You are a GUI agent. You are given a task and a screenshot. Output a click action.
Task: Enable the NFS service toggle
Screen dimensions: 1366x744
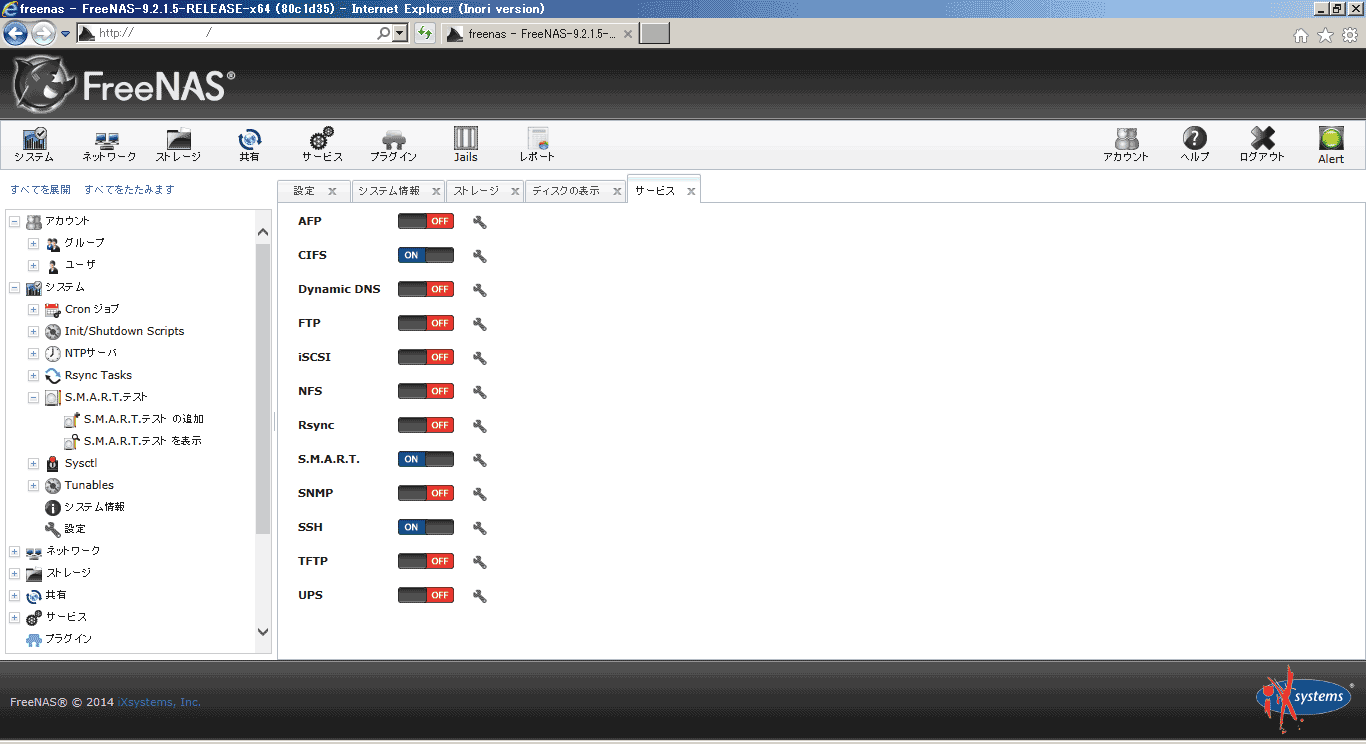click(426, 391)
